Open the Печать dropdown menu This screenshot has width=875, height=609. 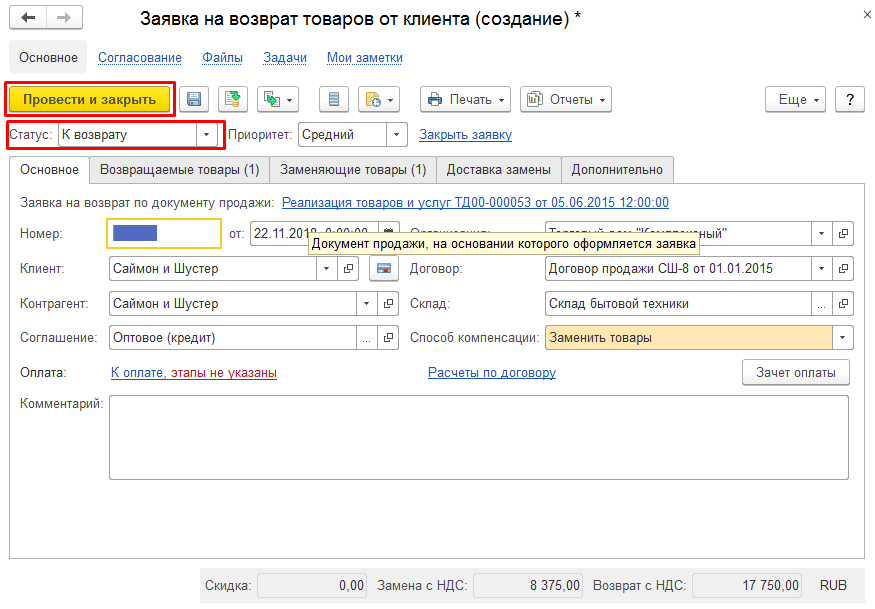coord(465,99)
